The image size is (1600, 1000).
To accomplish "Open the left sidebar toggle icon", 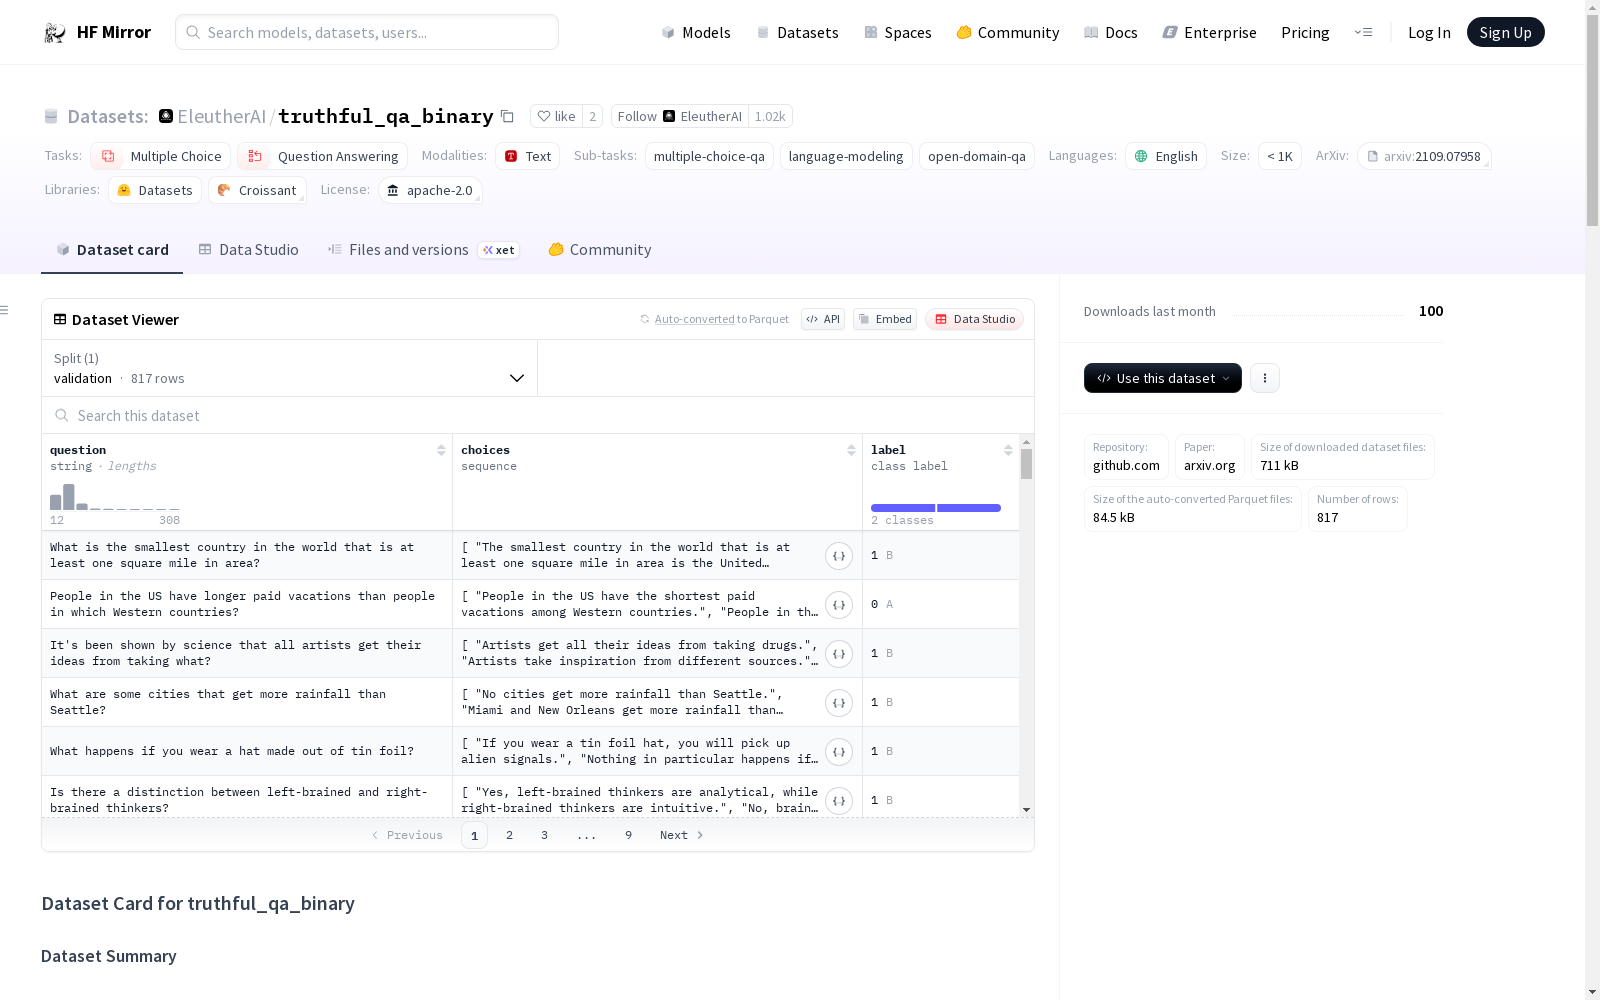I will pos(4,310).
